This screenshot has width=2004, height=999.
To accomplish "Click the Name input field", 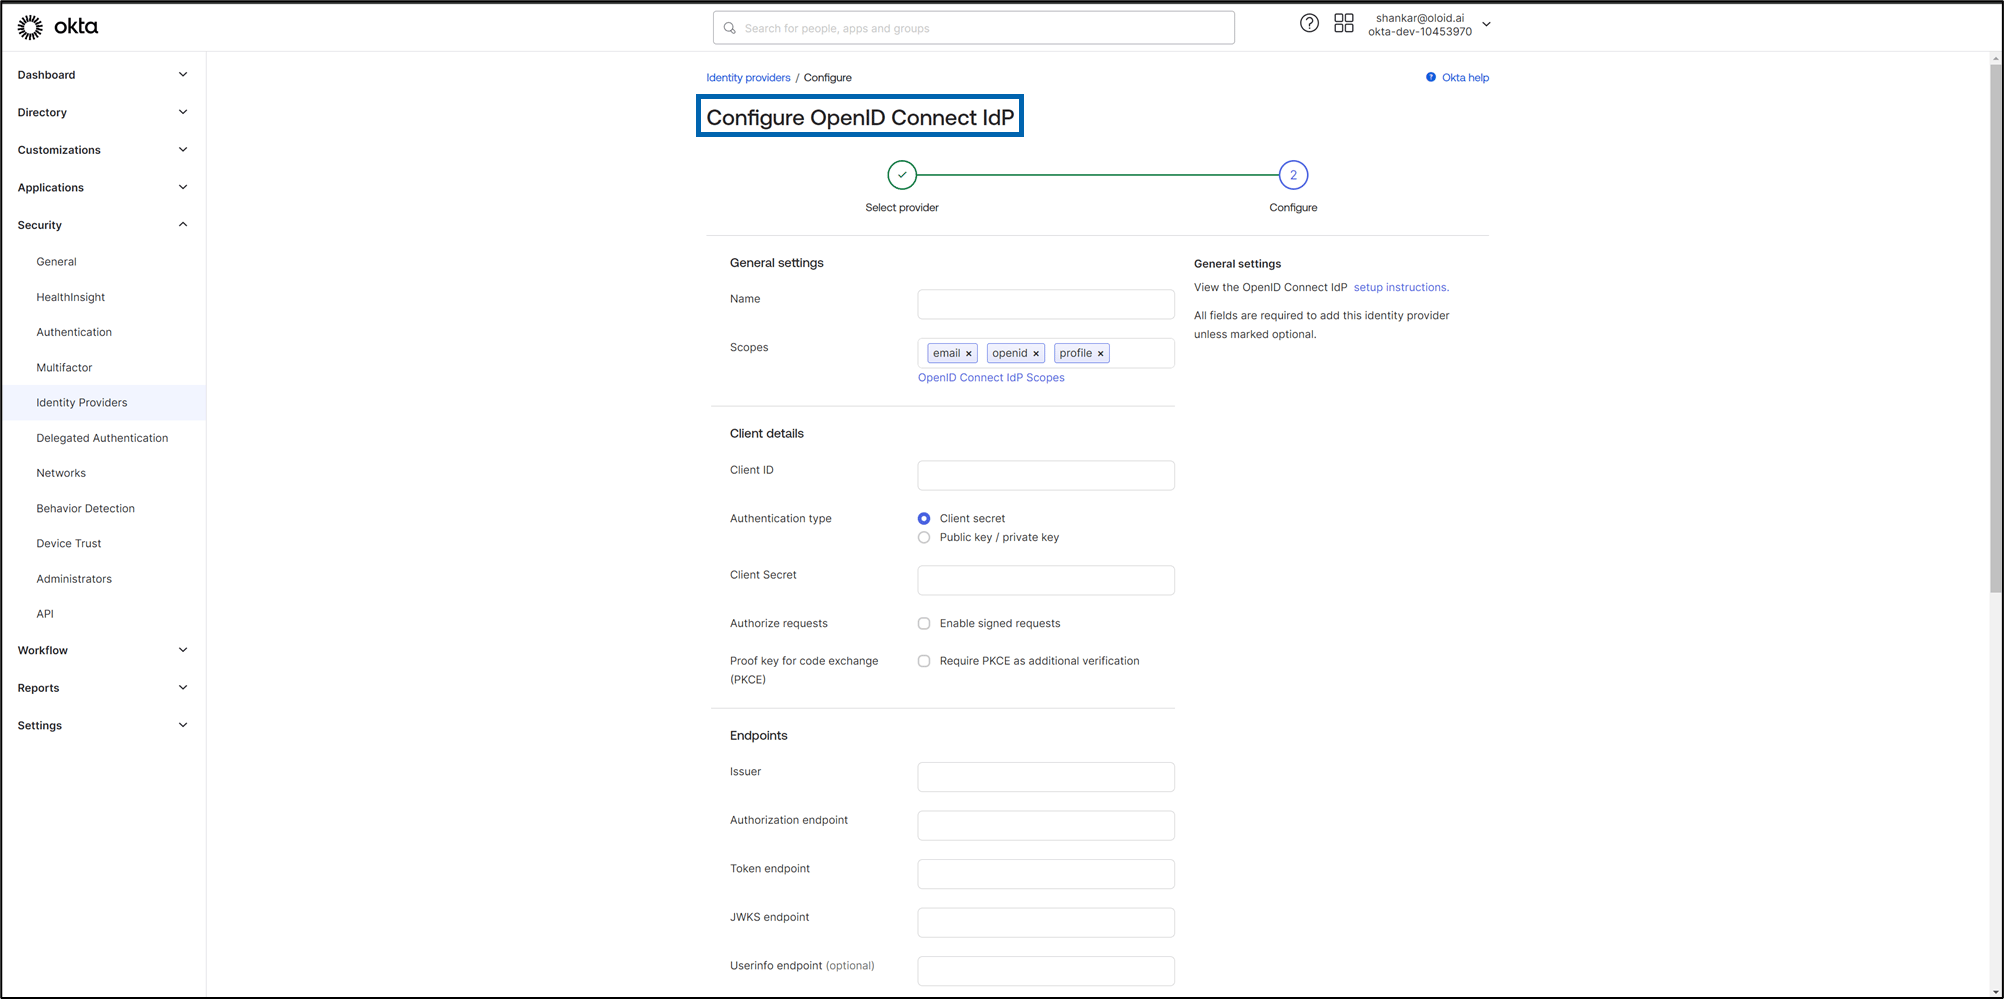I will pyautogui.click(x=1046, y=304).
